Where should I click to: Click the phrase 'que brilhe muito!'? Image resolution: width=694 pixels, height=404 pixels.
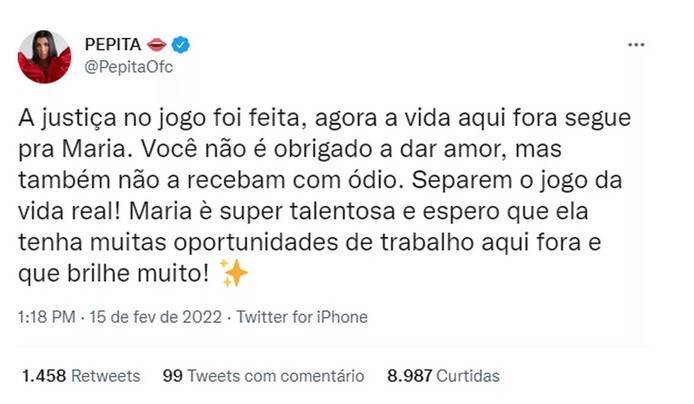point(113,273)
